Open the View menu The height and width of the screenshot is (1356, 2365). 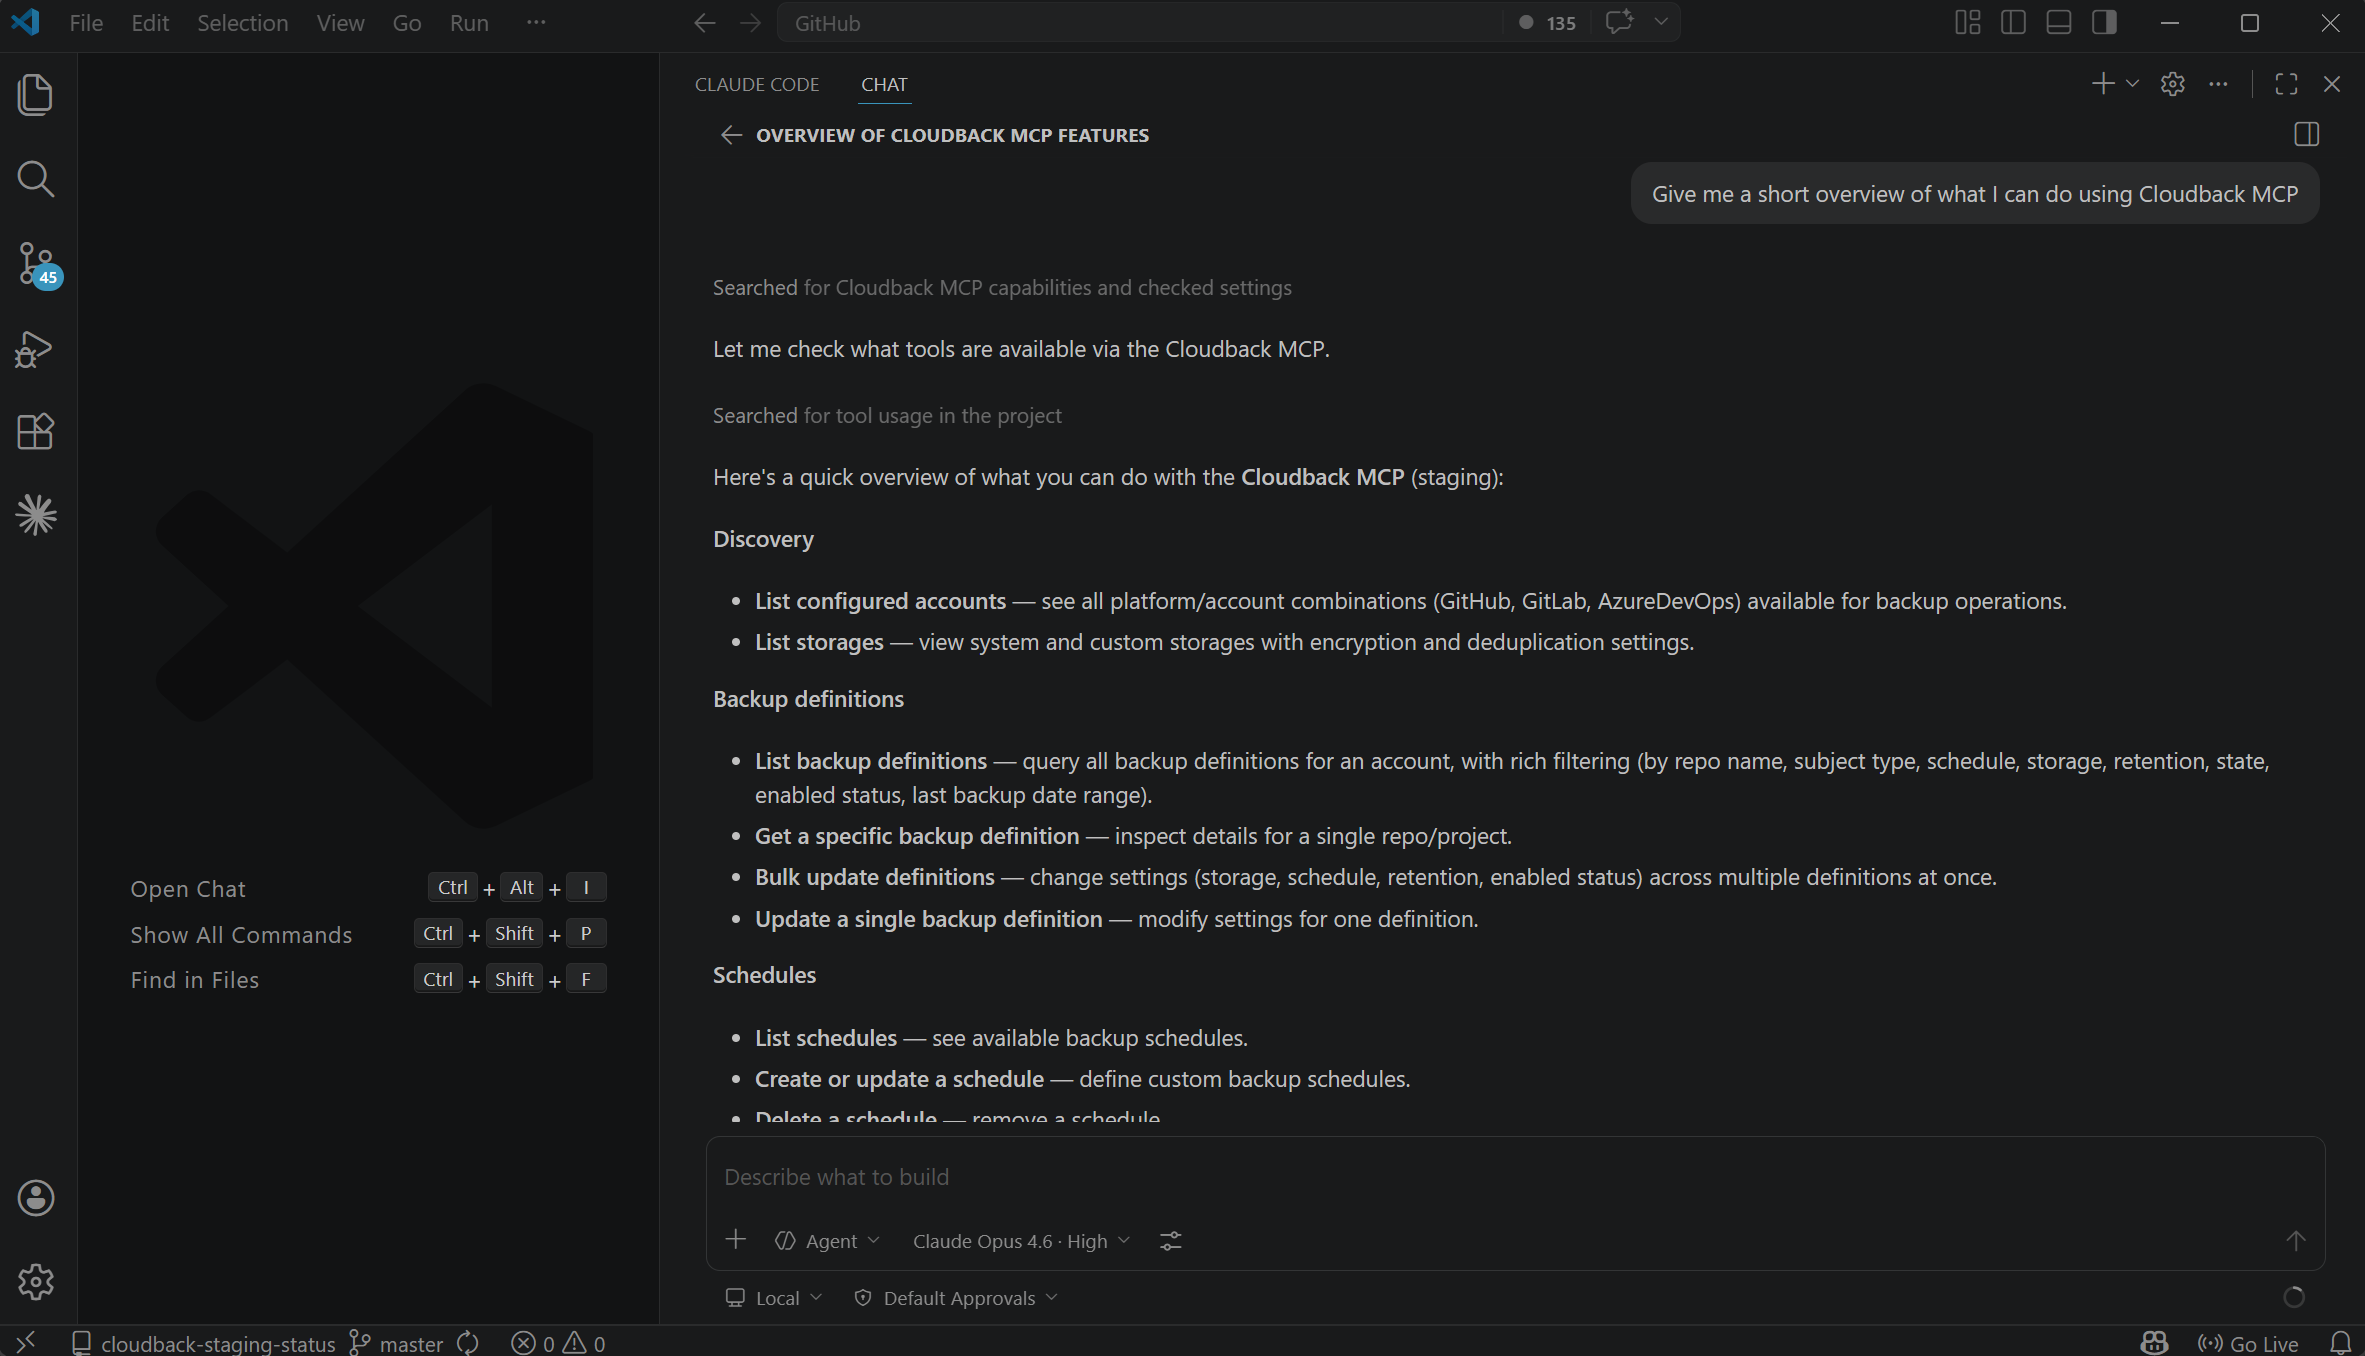[340, 23]
